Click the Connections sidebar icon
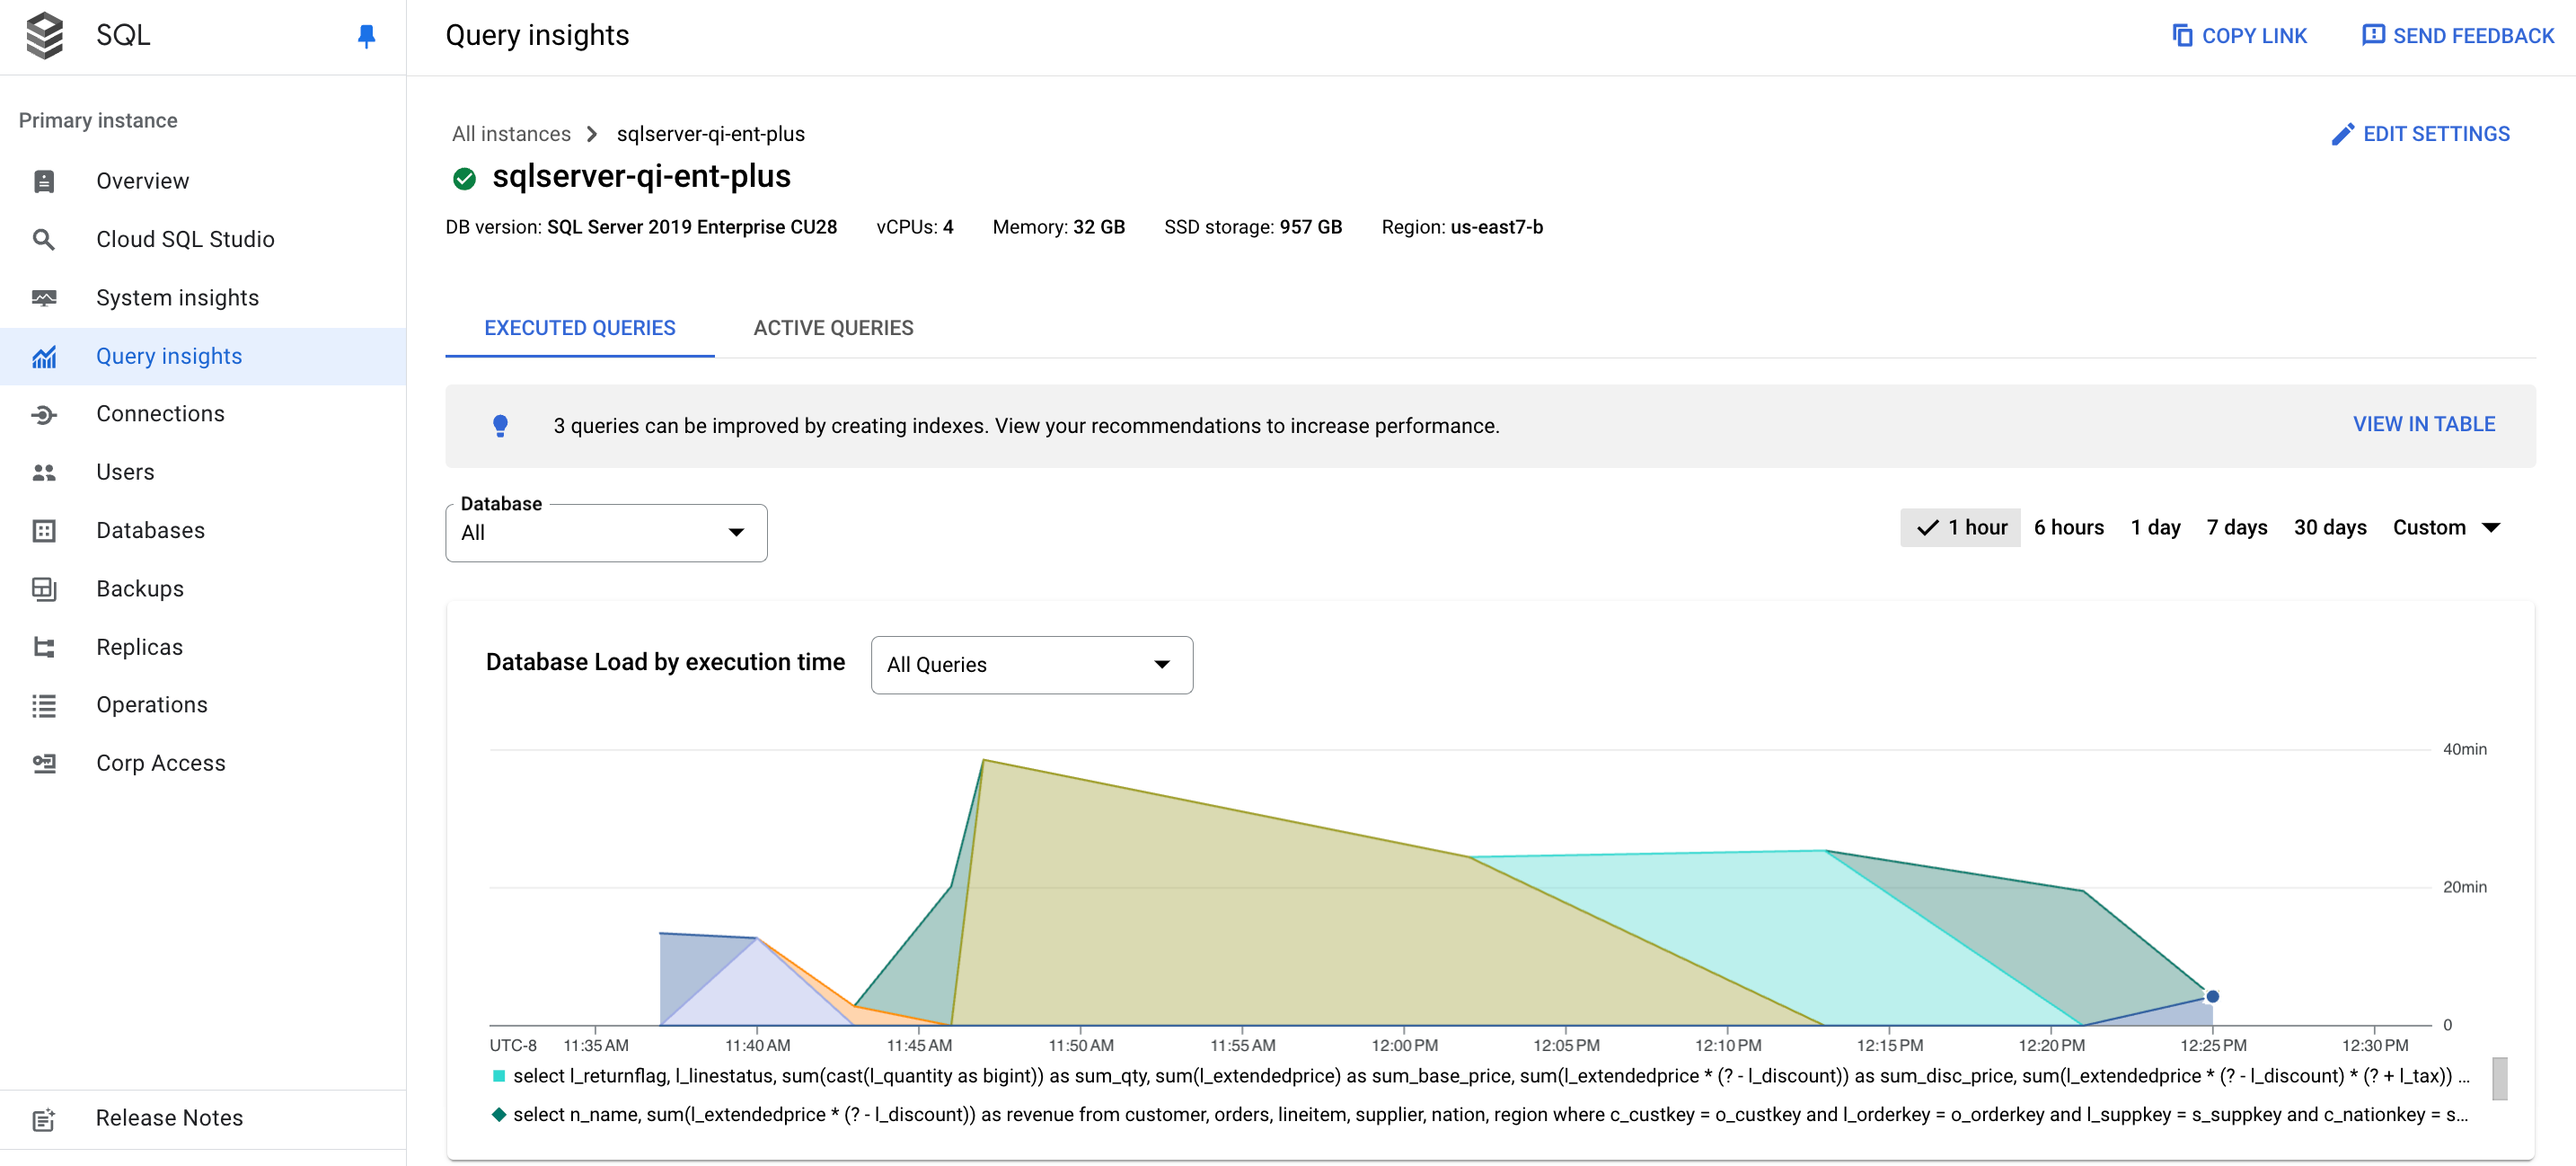 44,414
